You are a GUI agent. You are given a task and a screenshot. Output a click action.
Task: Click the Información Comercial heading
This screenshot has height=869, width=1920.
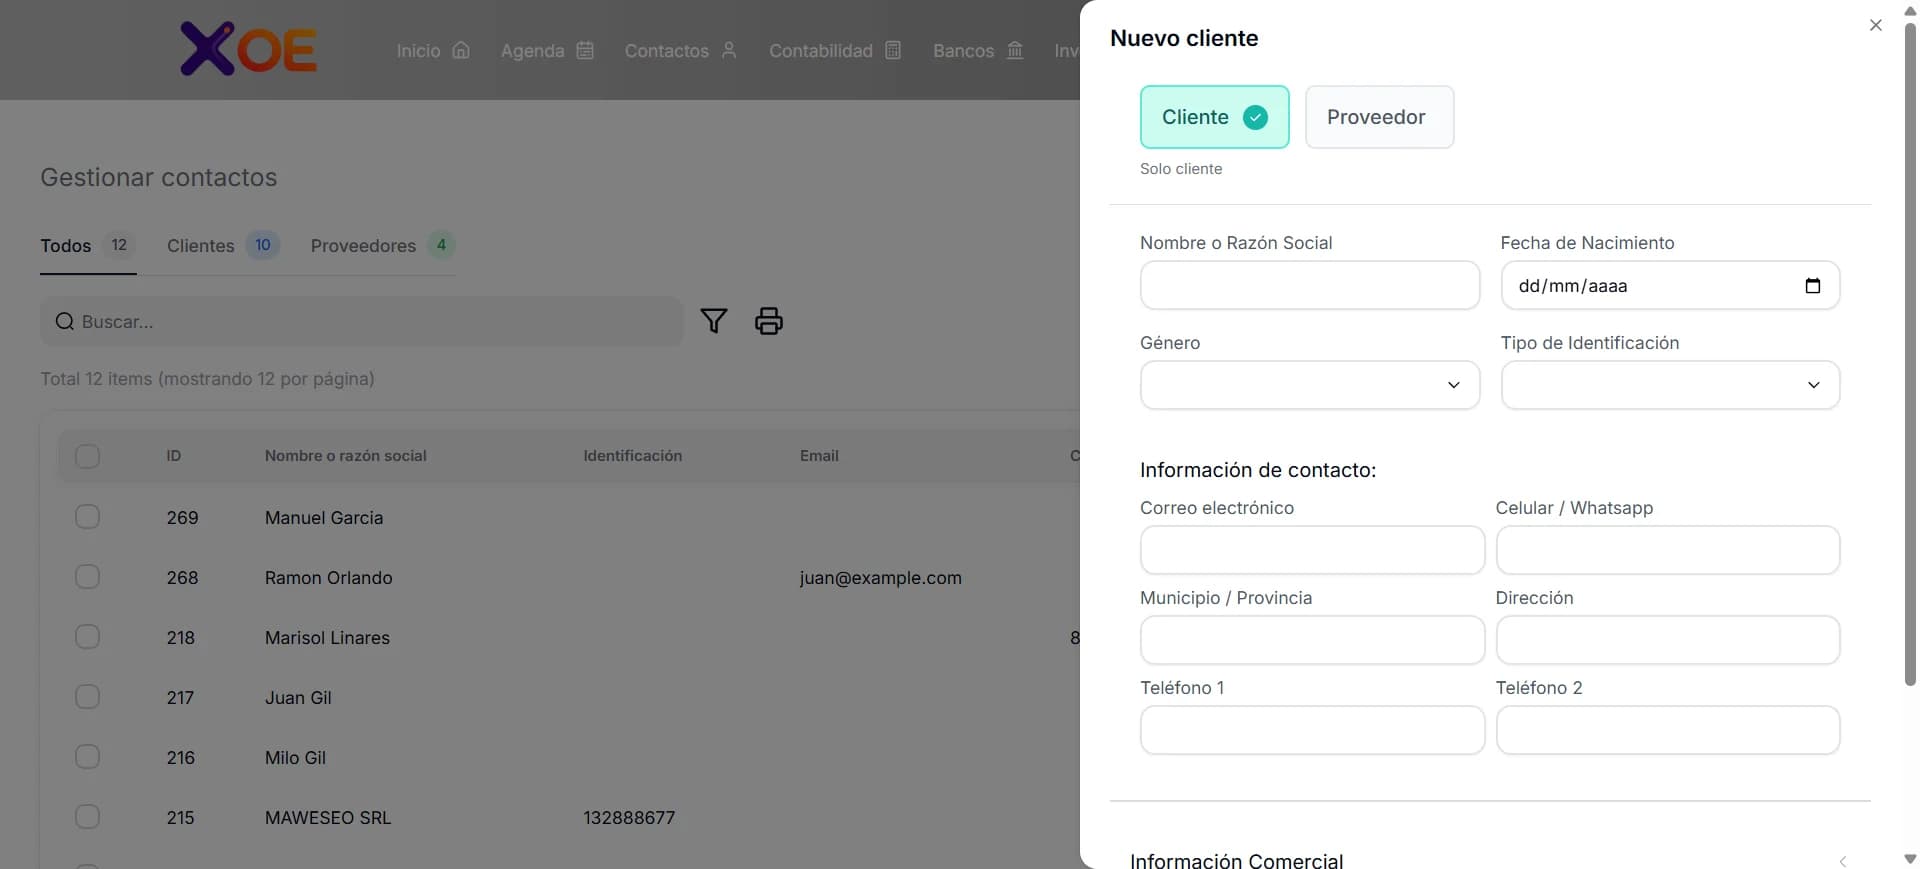(x=1236, y=860)
